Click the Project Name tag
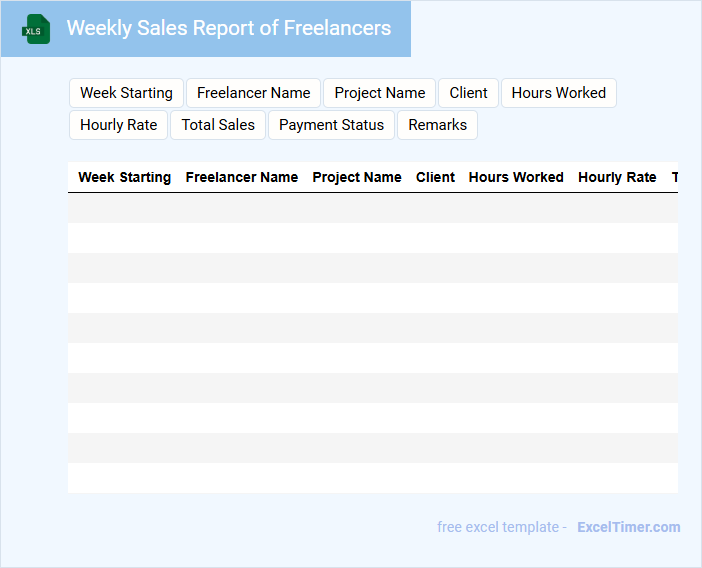 (379, 93)
